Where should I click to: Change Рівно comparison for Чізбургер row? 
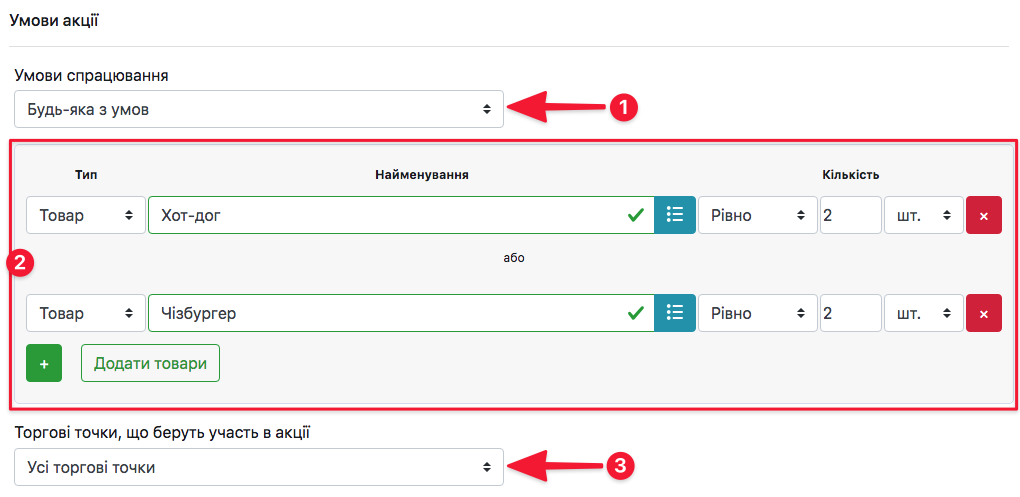(757, 313)
